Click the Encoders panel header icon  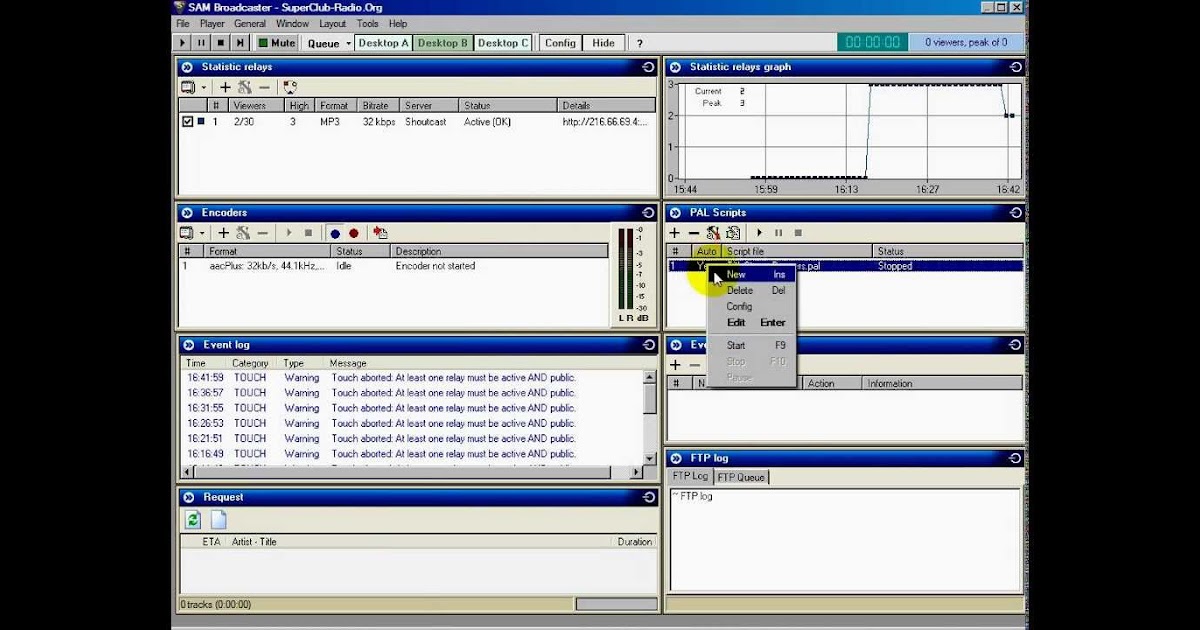[x=187, y=212]
